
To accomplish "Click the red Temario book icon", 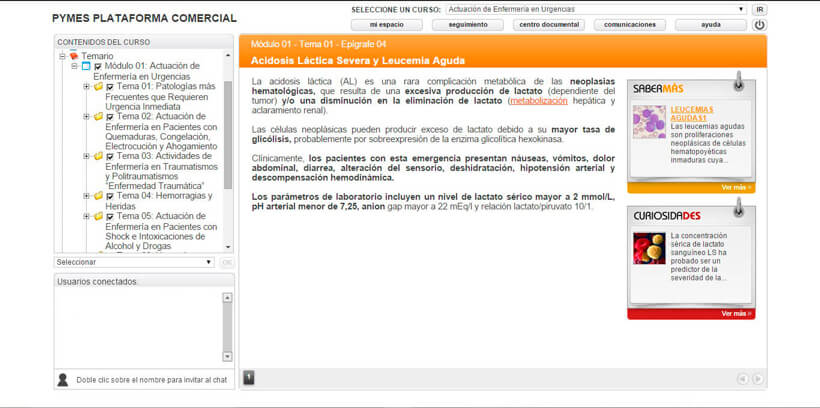I will [x=74, y=55].
